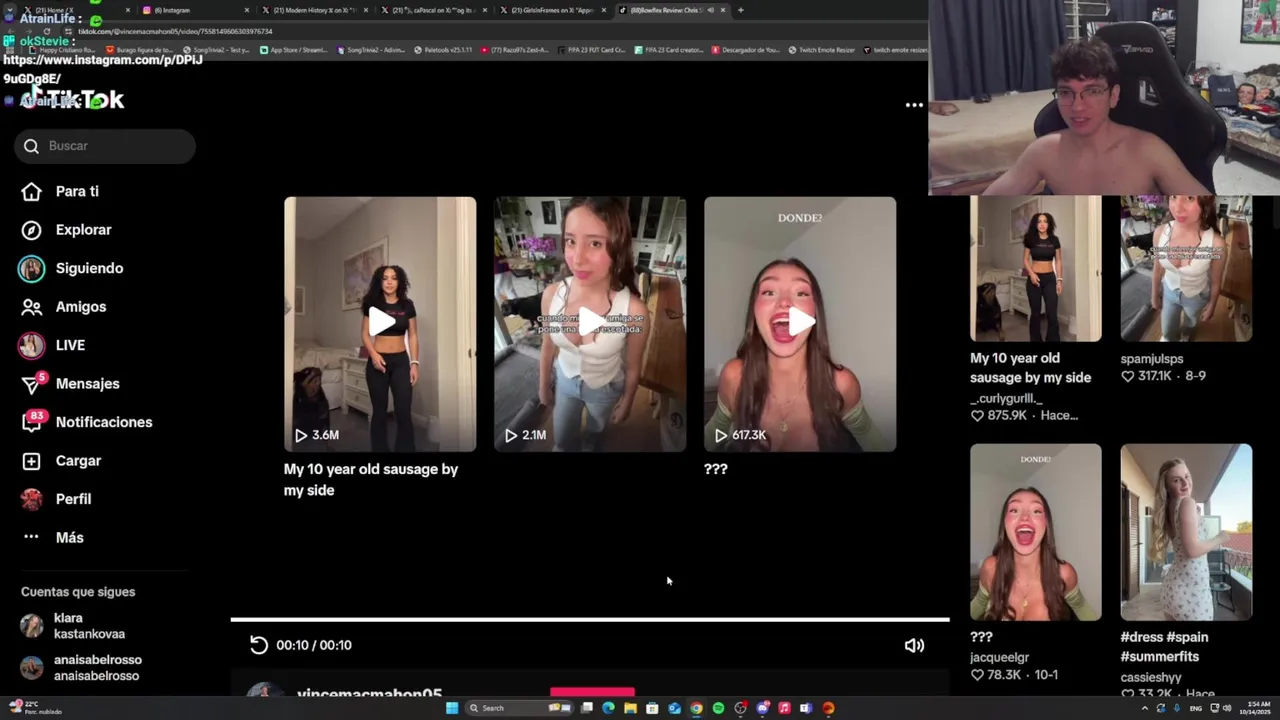Viewport: 1280px width, 720px height.
Task: Open Microsoft Teams from the taskbar
Action: [806, 708]
